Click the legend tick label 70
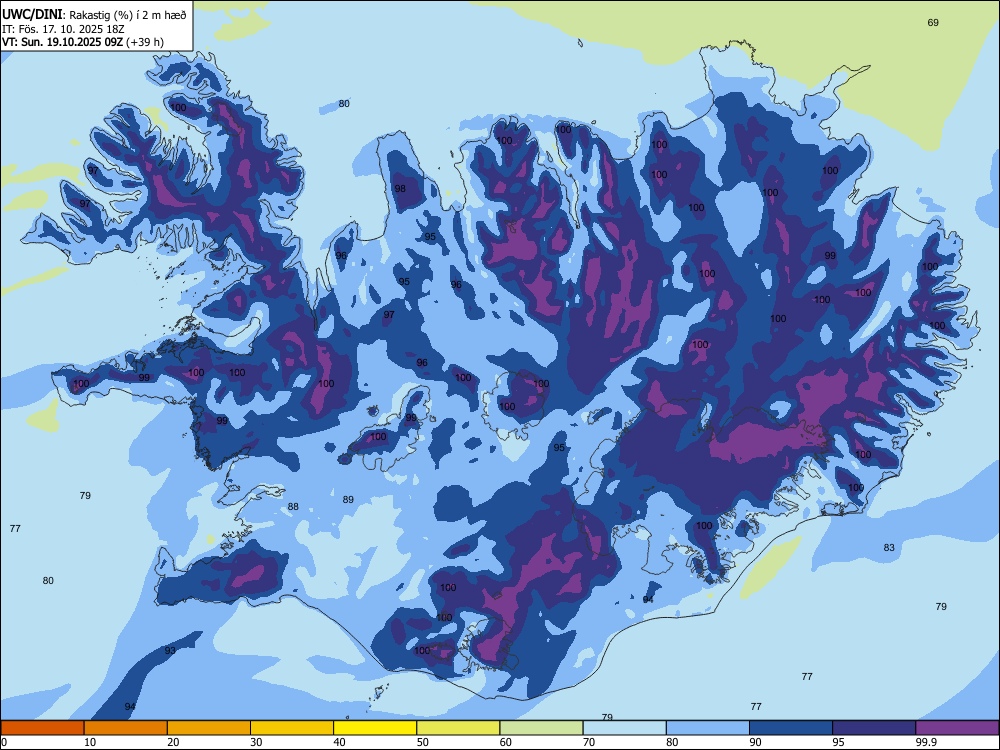This screenshot has height=750, width=1000. pyautogui.click(x=589, y=742)
